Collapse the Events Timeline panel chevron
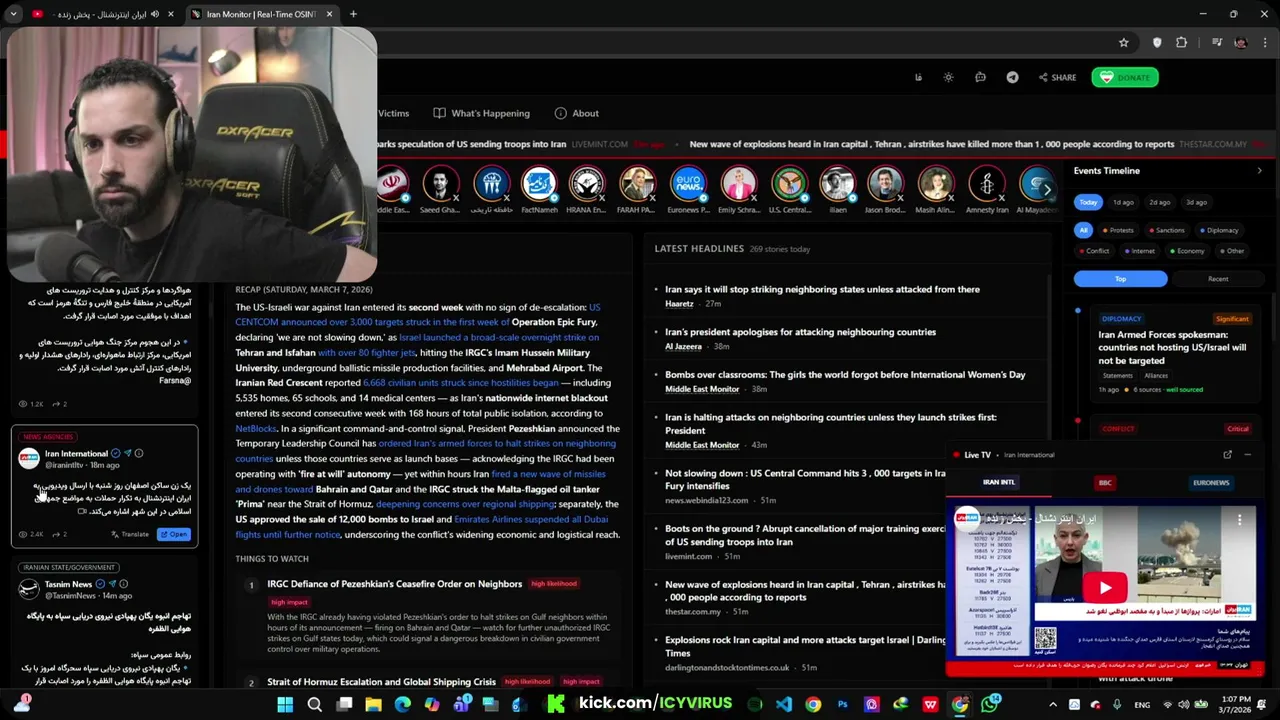Screen dimensions: 1280x720 [x=1259, y=171]
